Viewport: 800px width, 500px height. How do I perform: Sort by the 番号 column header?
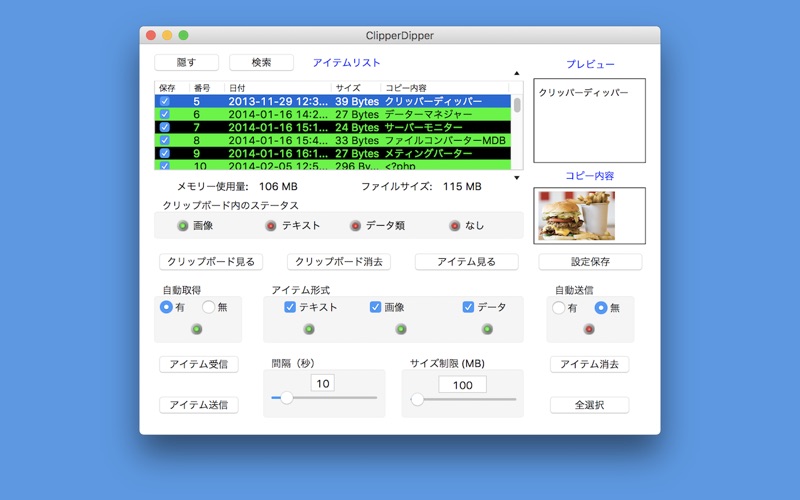click(x=207, y=88)
